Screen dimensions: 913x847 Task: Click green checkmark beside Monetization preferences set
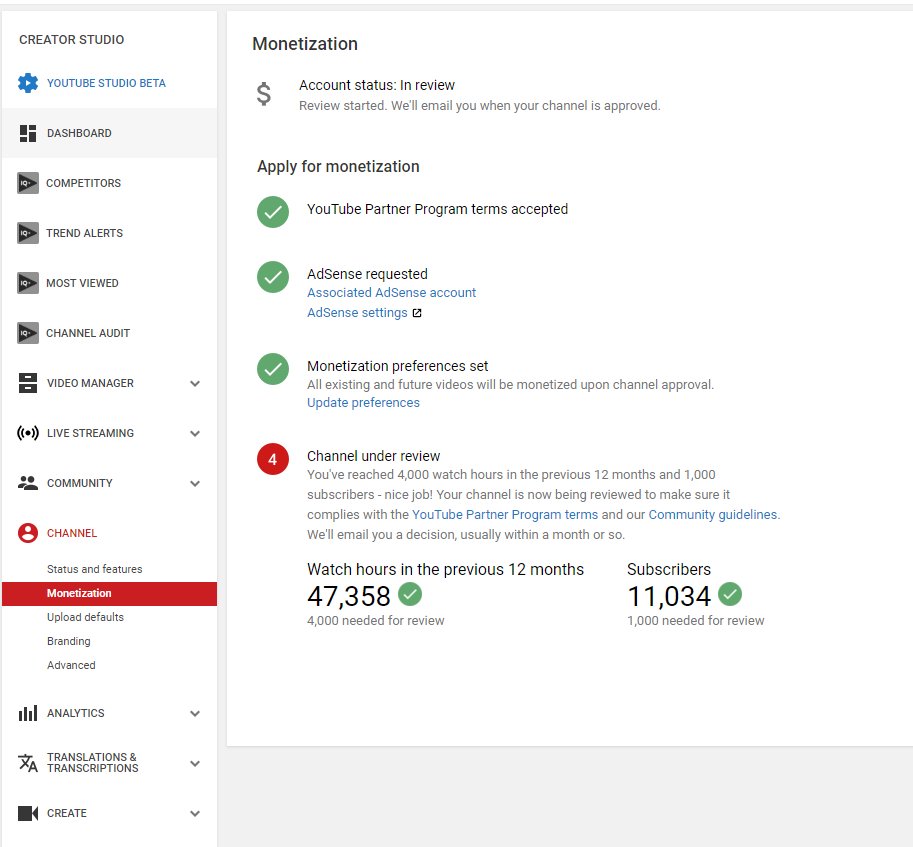pos(273,369)
